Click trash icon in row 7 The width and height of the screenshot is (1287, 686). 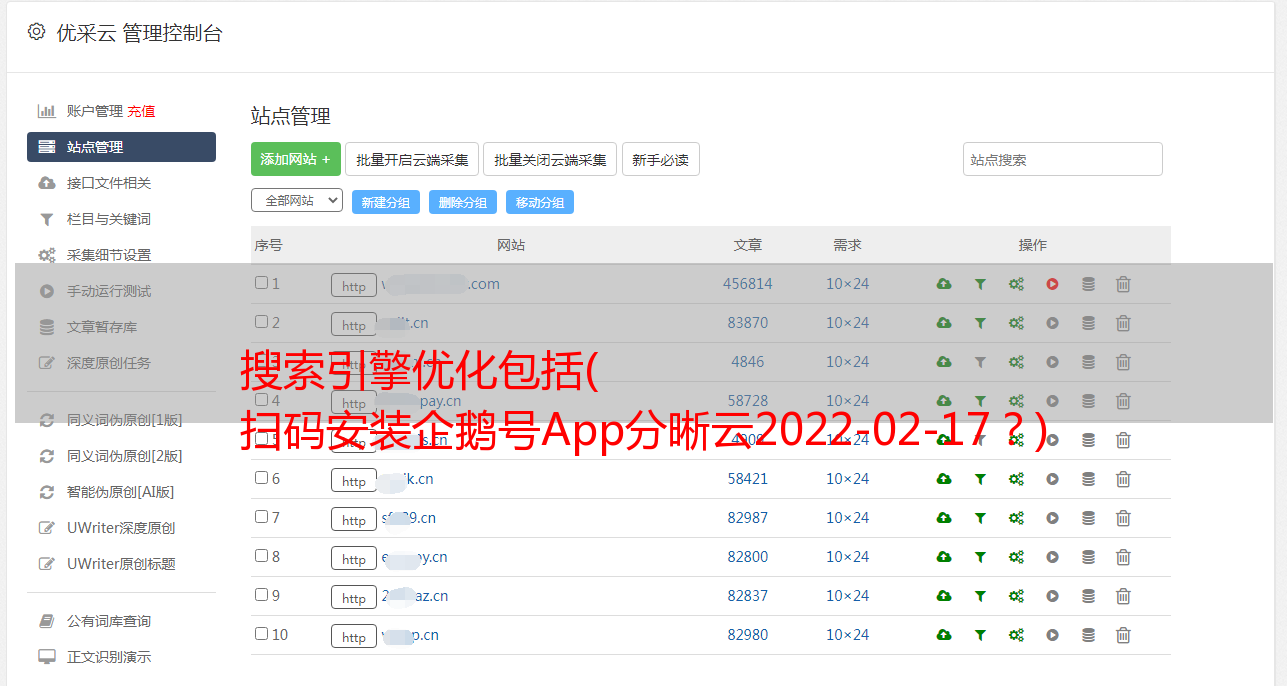[x=1123, y=518]
